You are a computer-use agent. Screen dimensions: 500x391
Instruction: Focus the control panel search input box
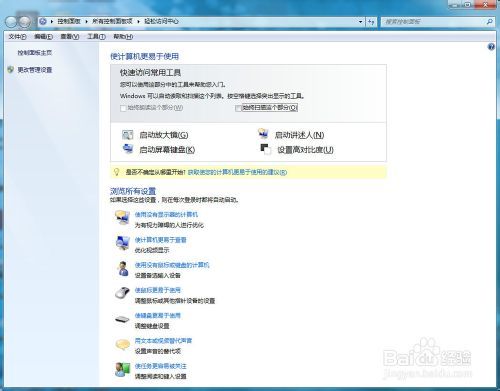(433, 22)
